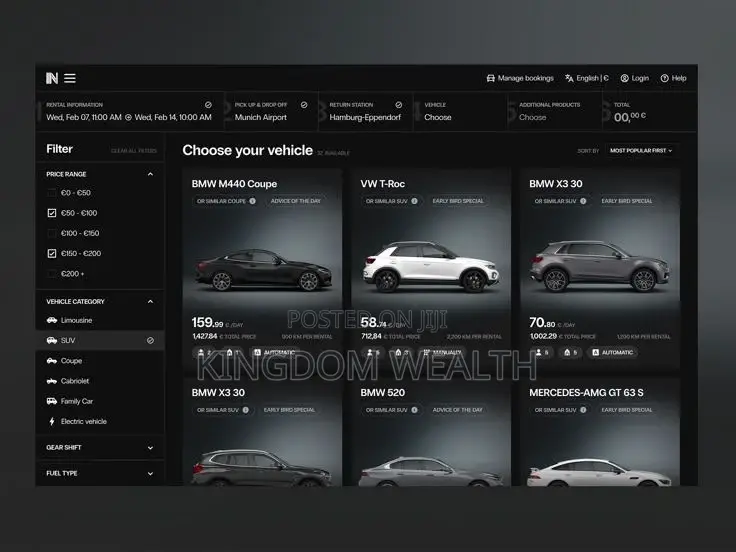This screenshot has width=736, height=552.
Task: Click the Family Car van icon
Action: click(x=52, y=401)
